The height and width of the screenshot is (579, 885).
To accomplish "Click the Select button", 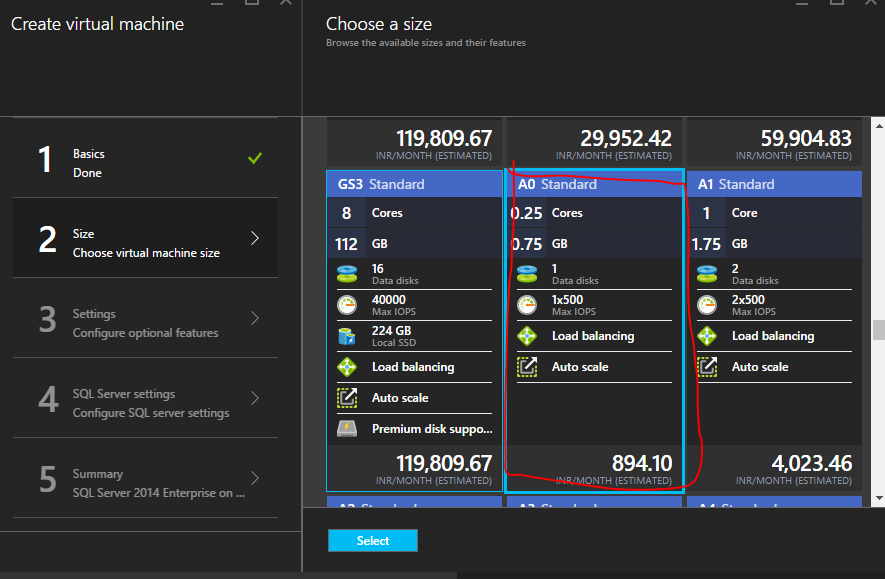I will [x=373, y=541].
